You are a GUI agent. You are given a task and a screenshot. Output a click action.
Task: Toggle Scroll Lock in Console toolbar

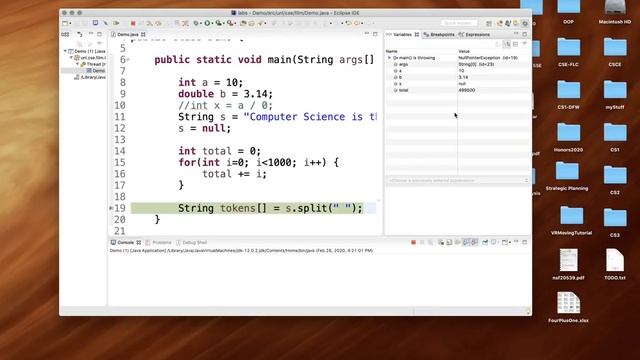coord(449,242)
